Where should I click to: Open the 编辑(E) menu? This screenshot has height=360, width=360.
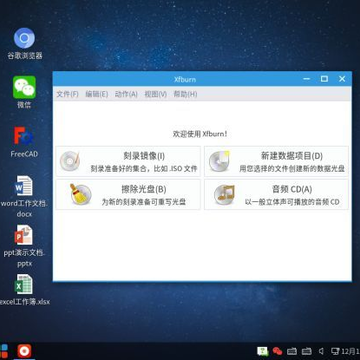[x=97, y=94]
